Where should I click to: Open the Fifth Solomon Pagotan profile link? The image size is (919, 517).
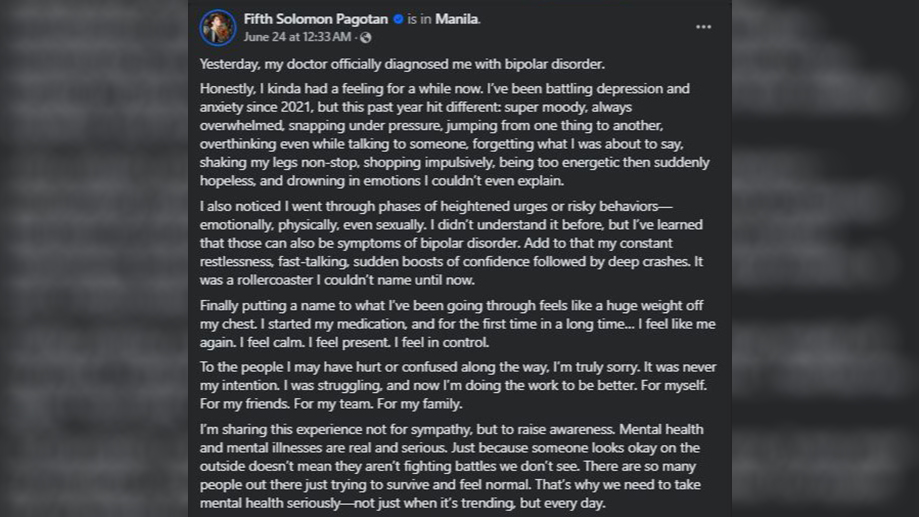pos(315,19)
